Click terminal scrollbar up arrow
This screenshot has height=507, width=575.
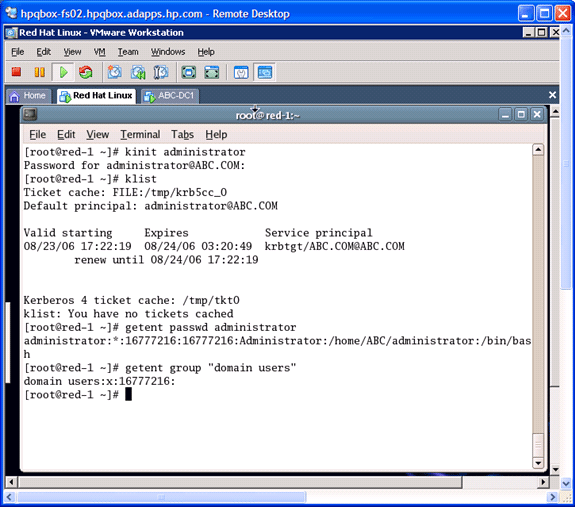click(538, 150)
